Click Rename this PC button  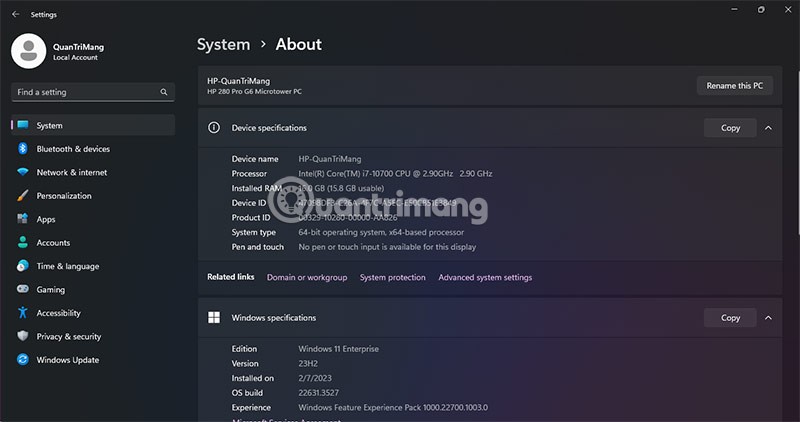(734, 86)
